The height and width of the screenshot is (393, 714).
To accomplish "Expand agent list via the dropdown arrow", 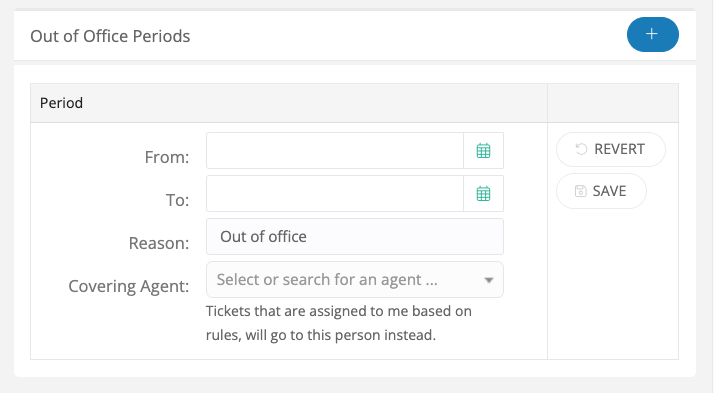I will (x=489, y=280).
